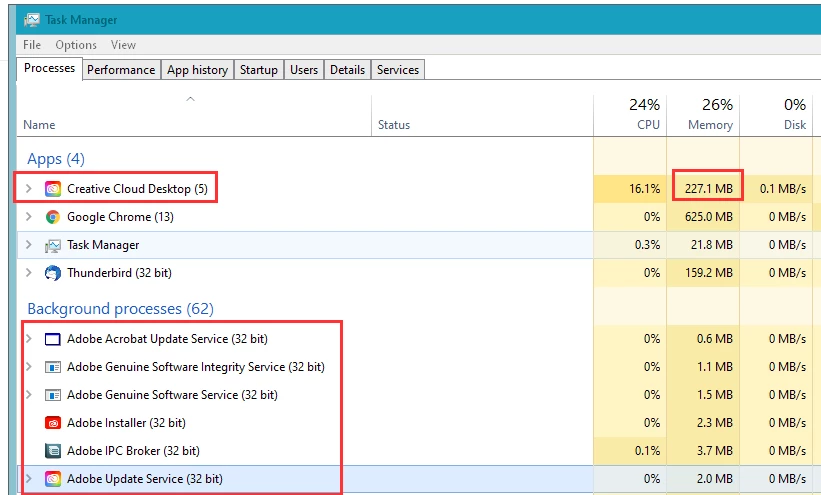This screenshot has height=495, width=821.
Task: Open the File menu
Action: click(32, 45)
